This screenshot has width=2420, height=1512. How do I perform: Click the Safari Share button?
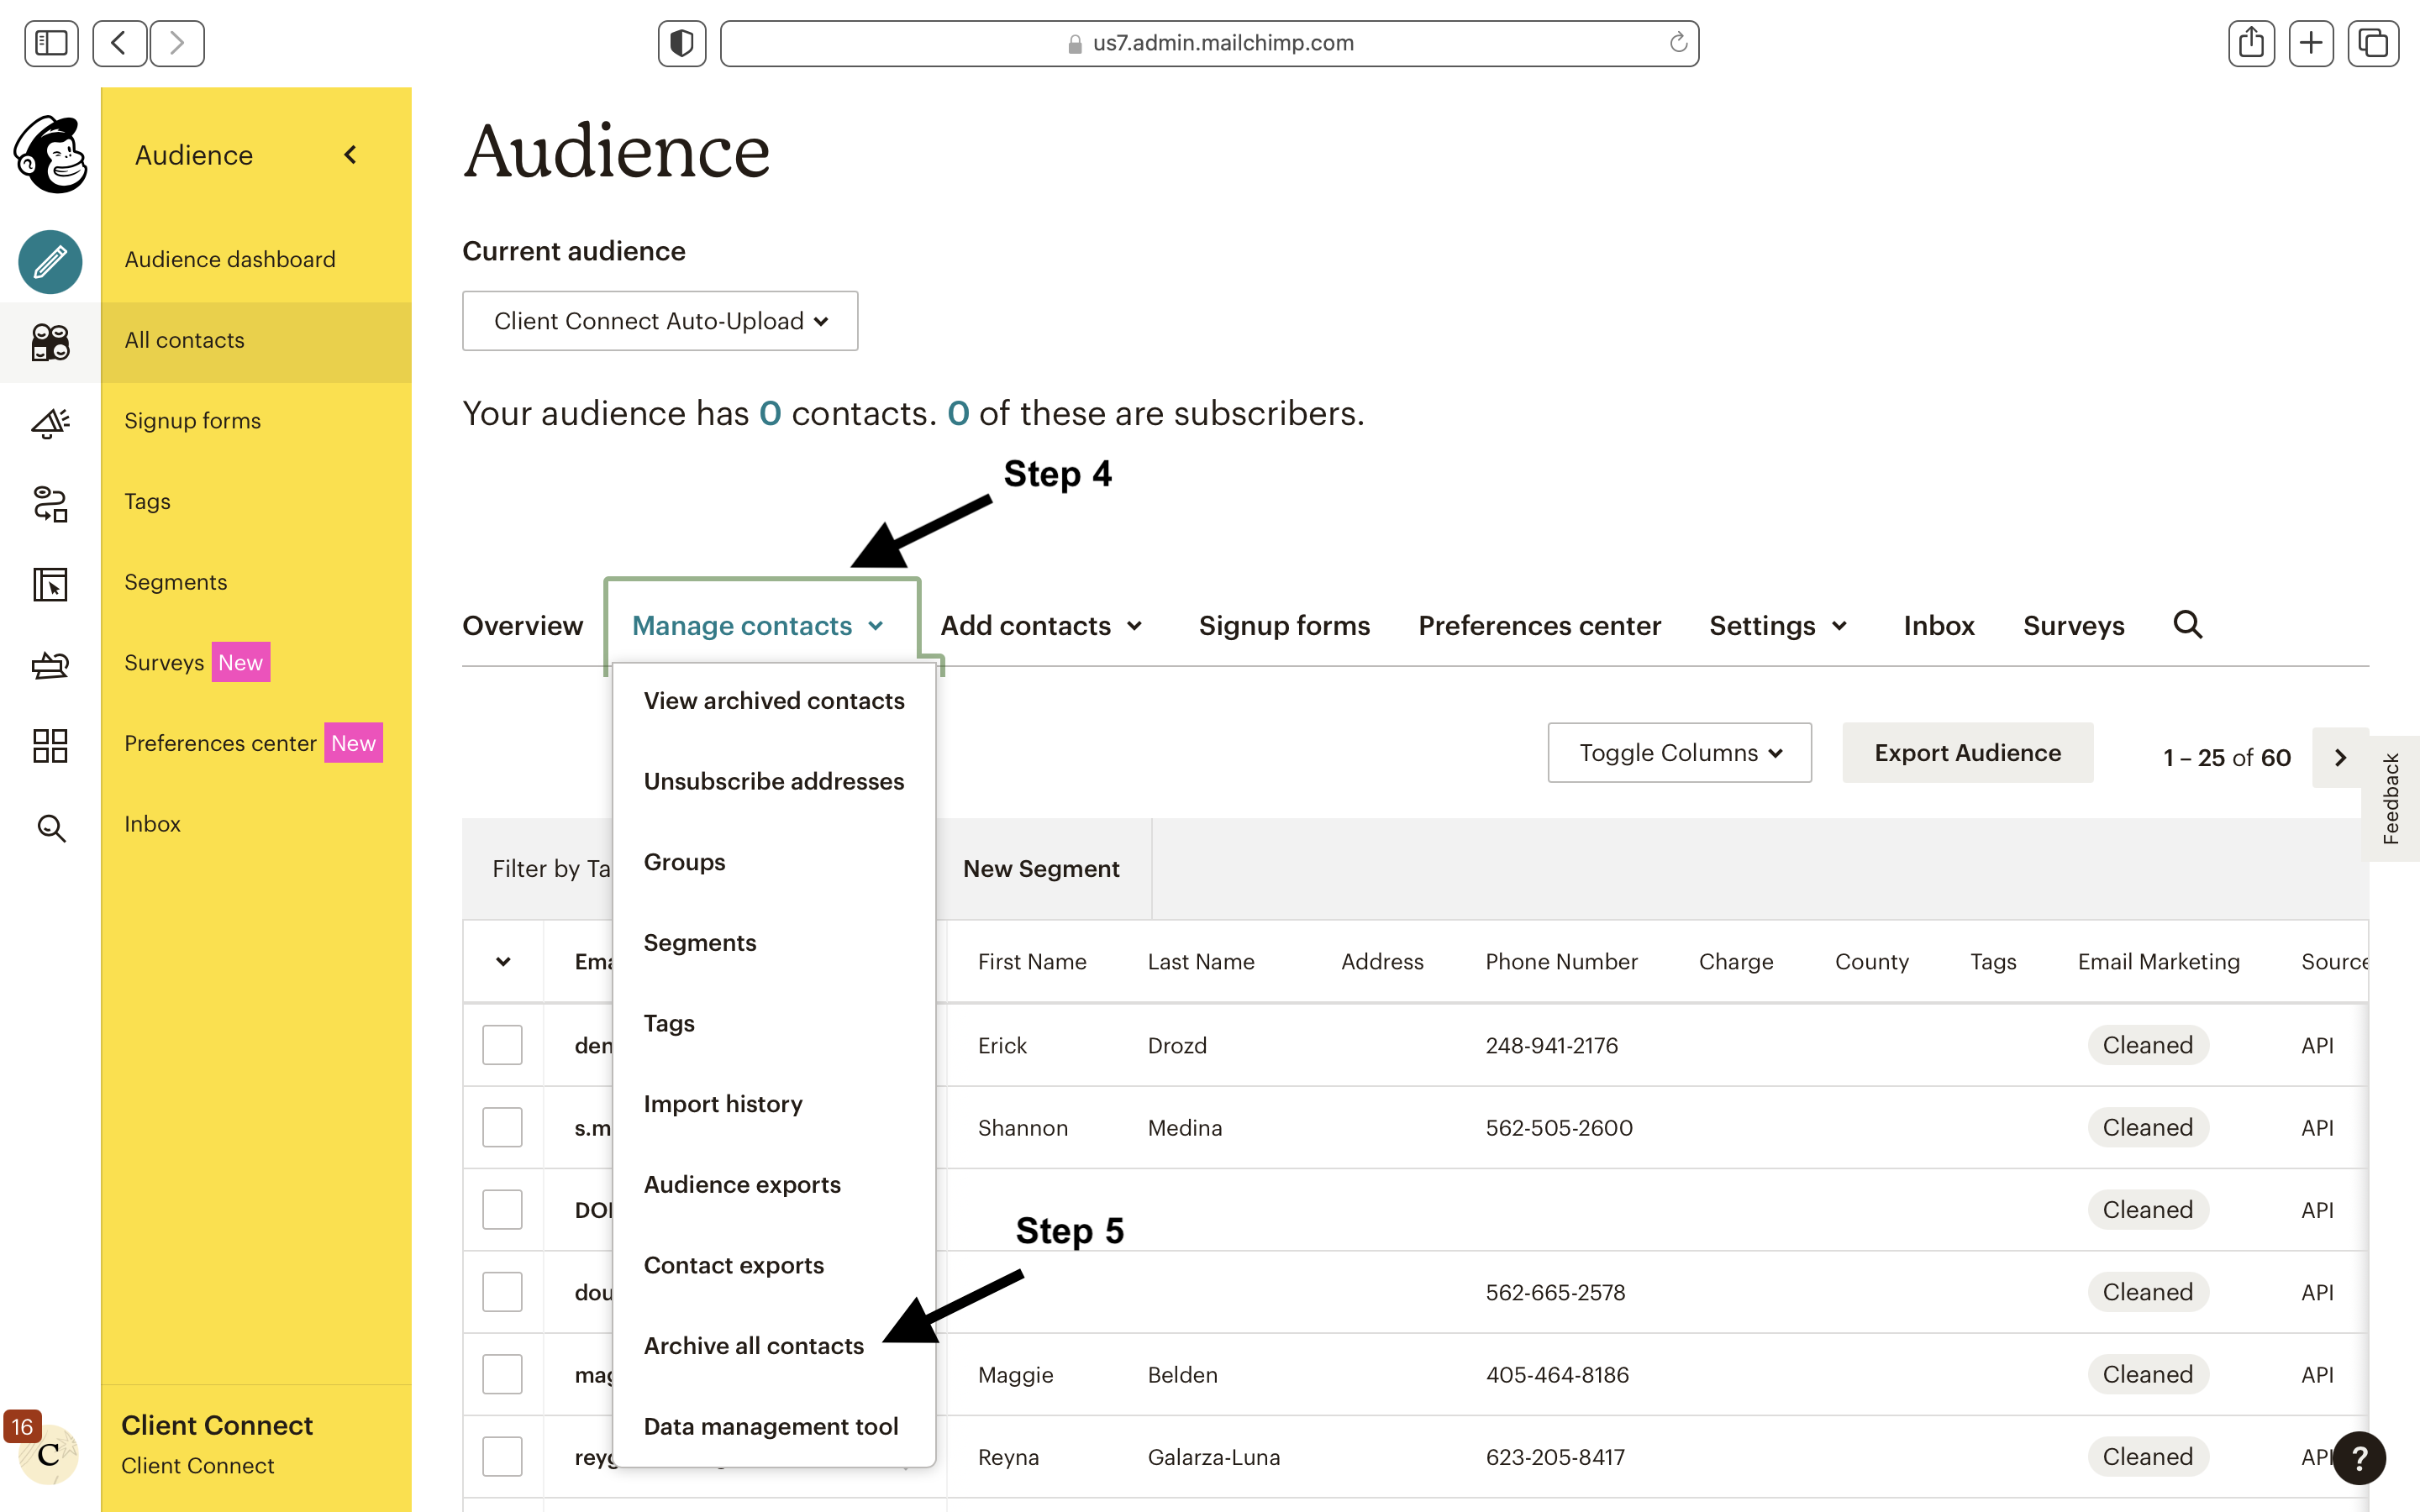tap(2251, 43)
